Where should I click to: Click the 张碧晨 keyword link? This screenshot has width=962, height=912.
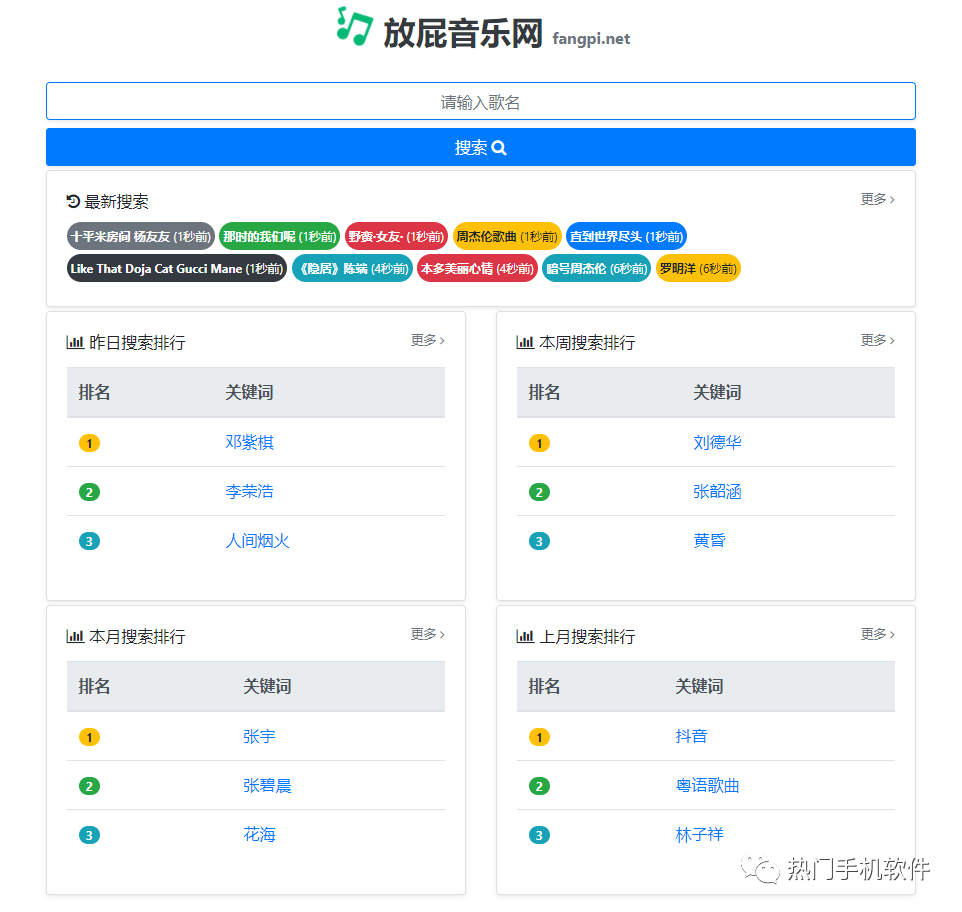(x=267, y=785)
